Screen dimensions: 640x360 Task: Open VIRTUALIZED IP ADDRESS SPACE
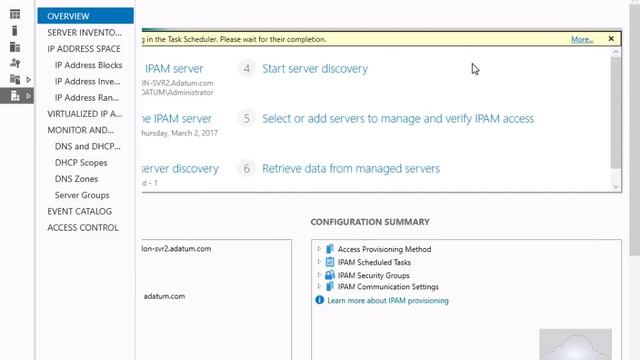[85, 114]
